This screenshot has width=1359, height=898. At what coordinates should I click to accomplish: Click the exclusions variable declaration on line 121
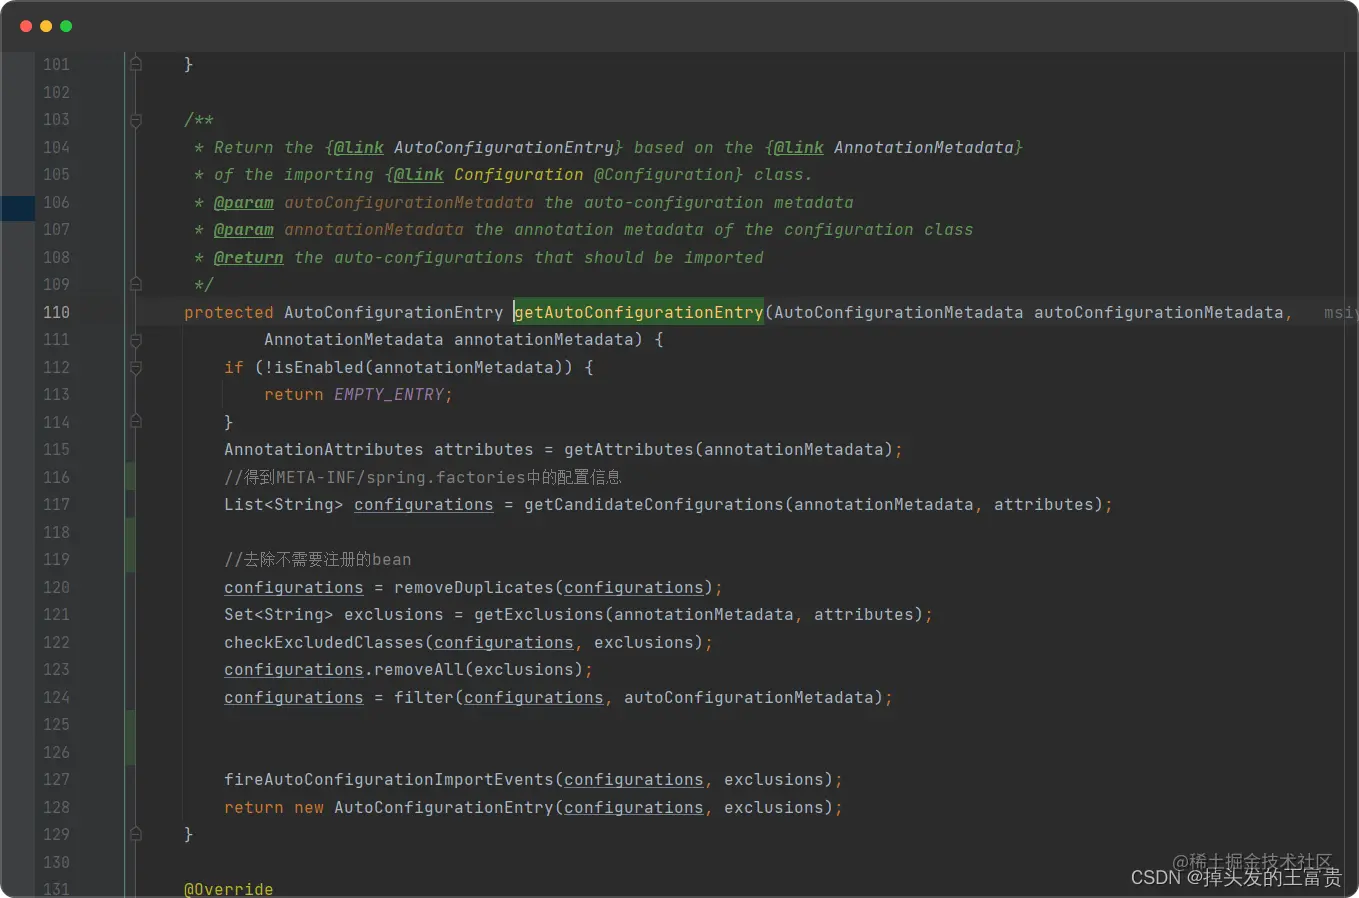pos(394,615)
